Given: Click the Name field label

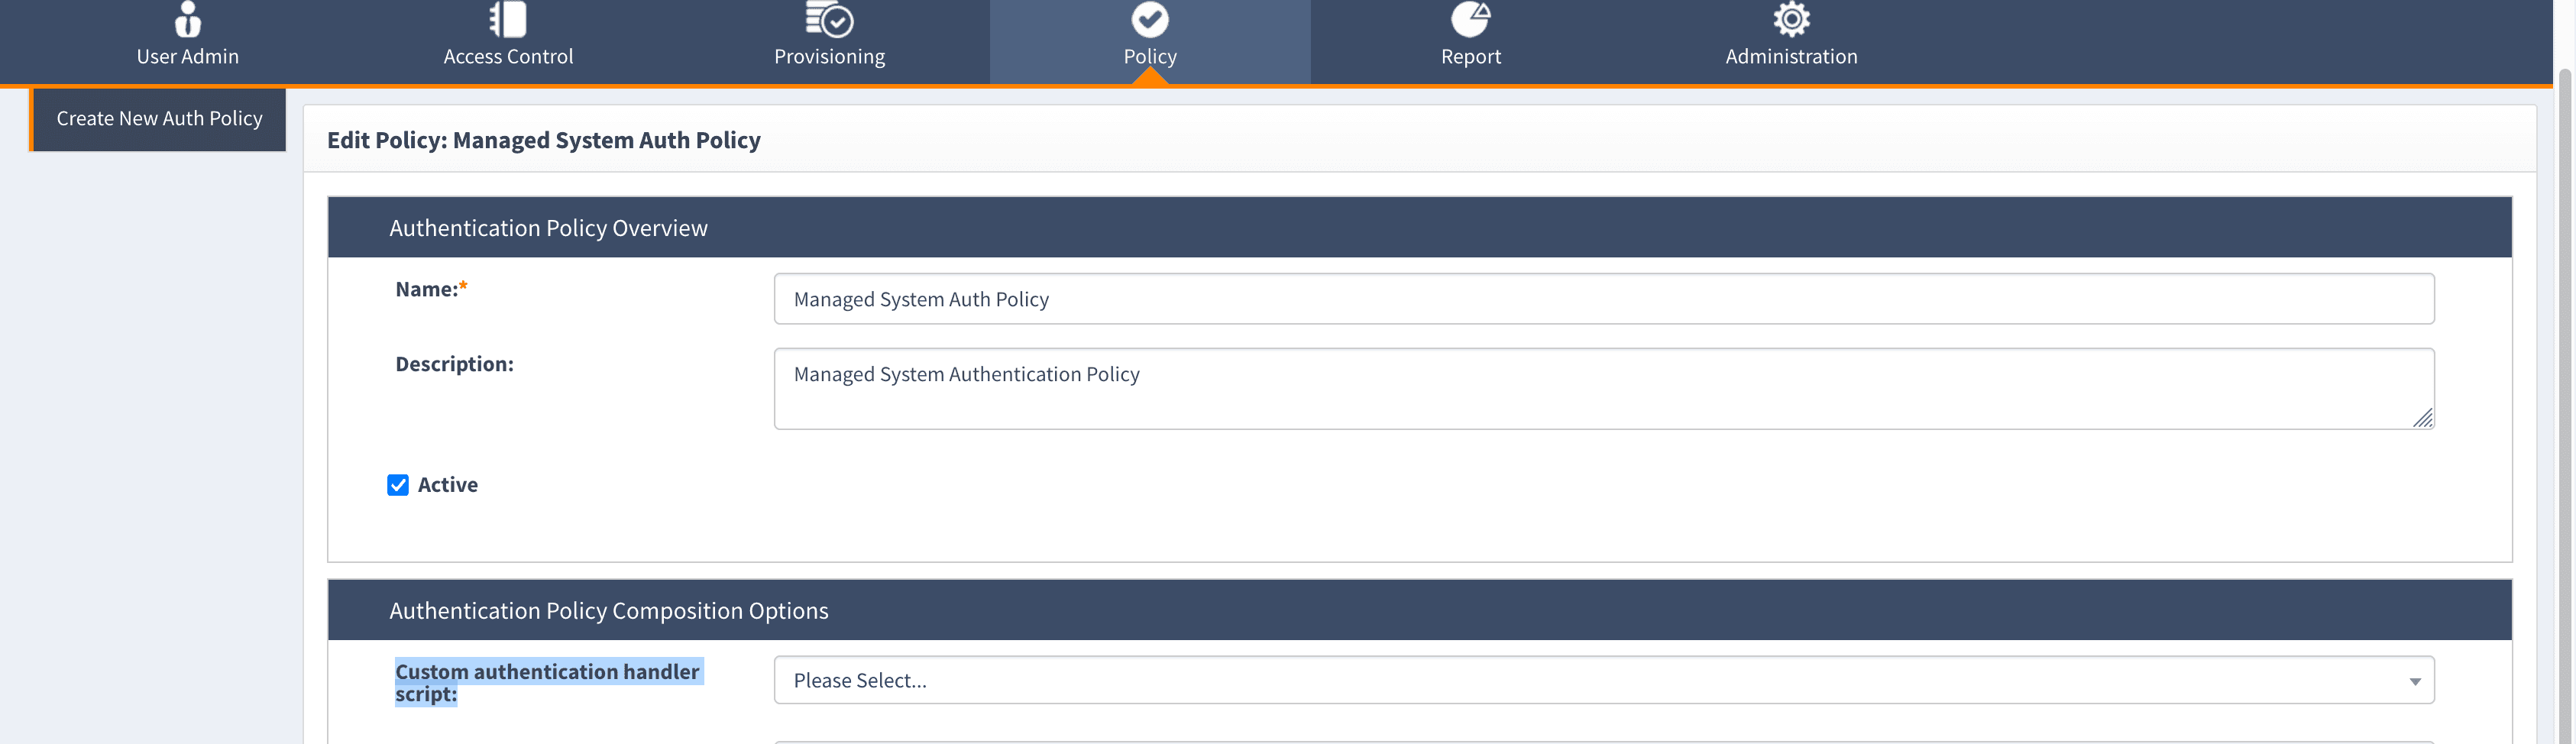Looking at the screenshot, I should 431,289.
